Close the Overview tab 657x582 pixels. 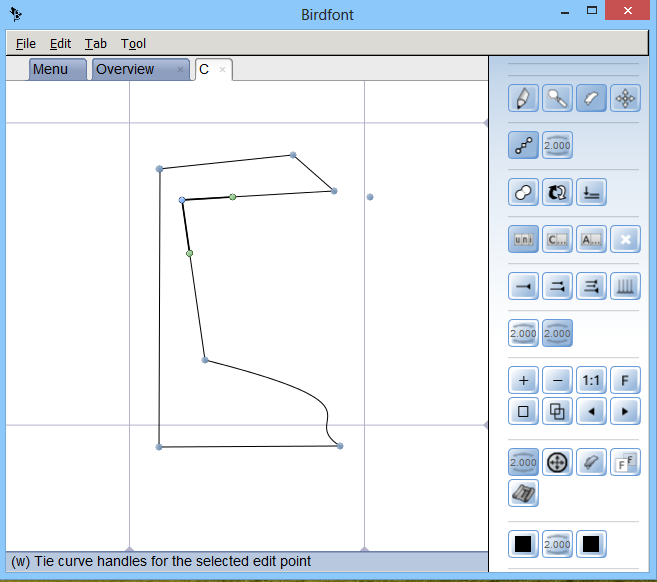tap(180, 70)
